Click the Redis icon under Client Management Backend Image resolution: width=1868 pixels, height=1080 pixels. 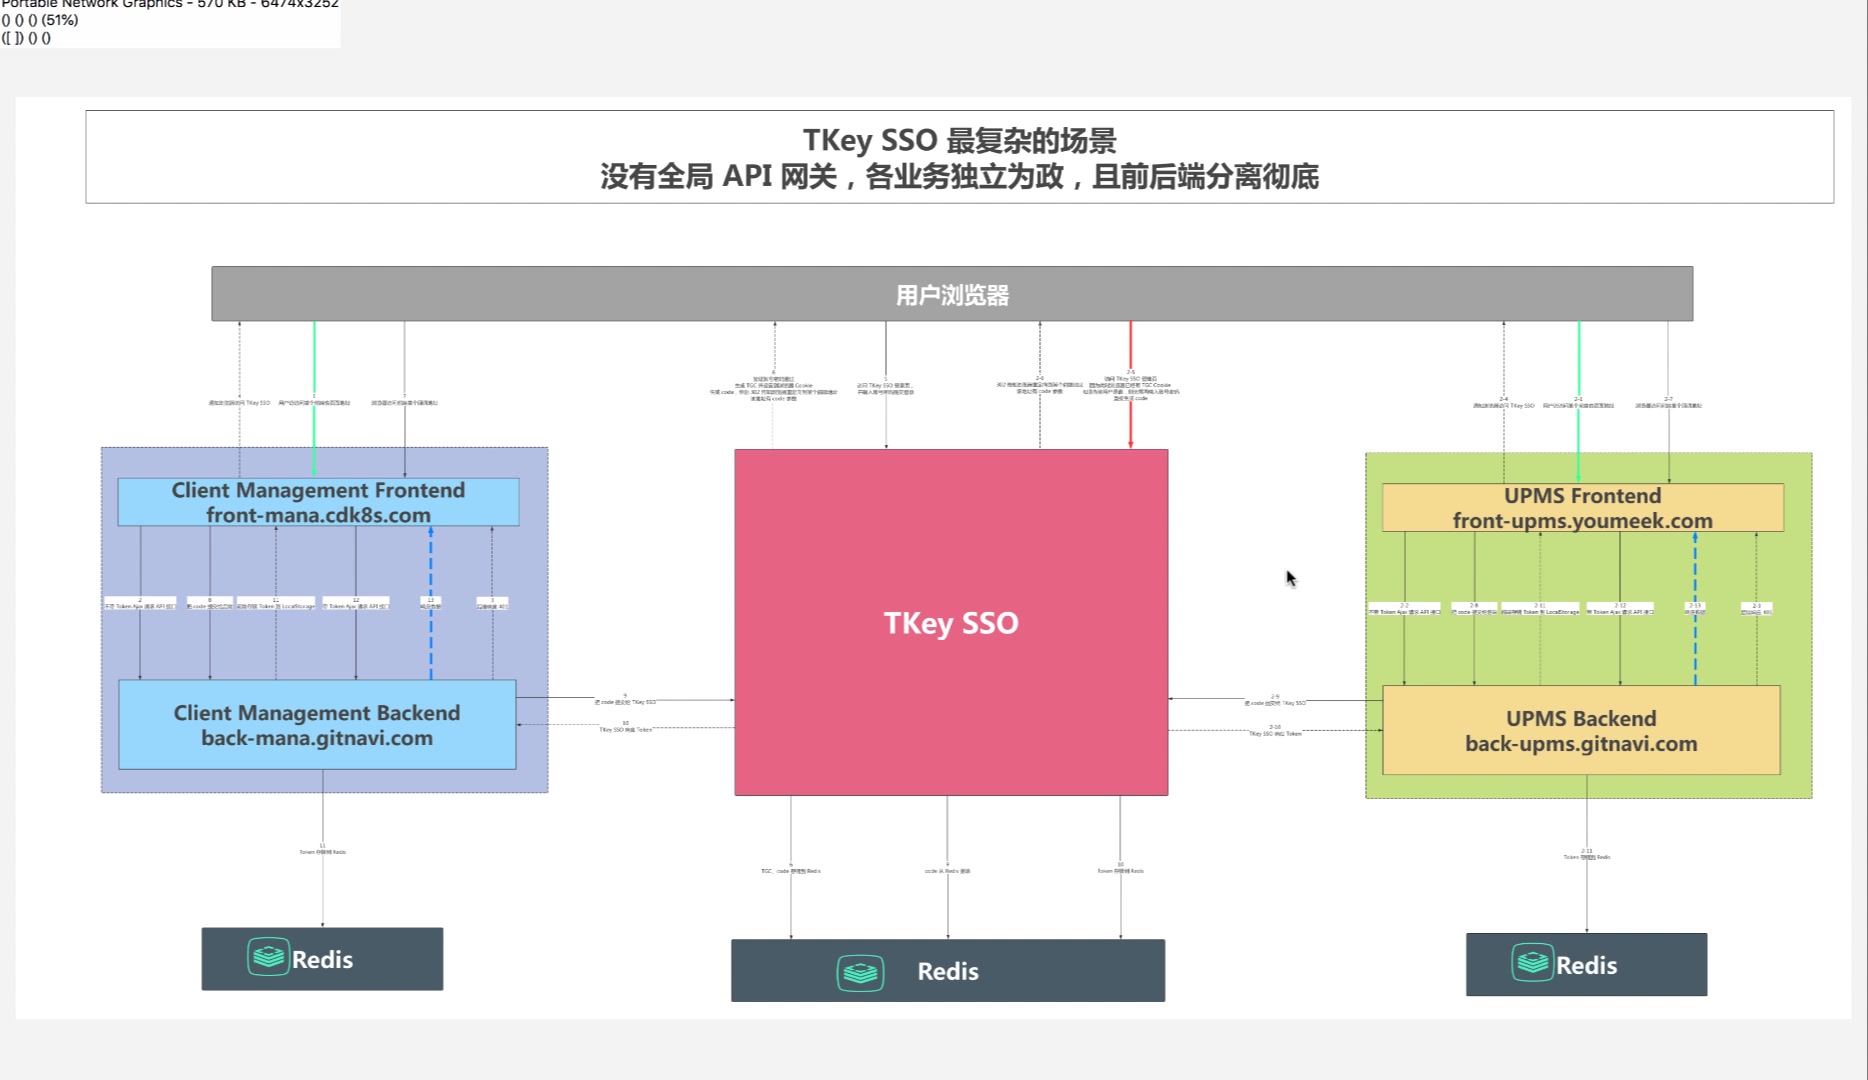point(268,957)
